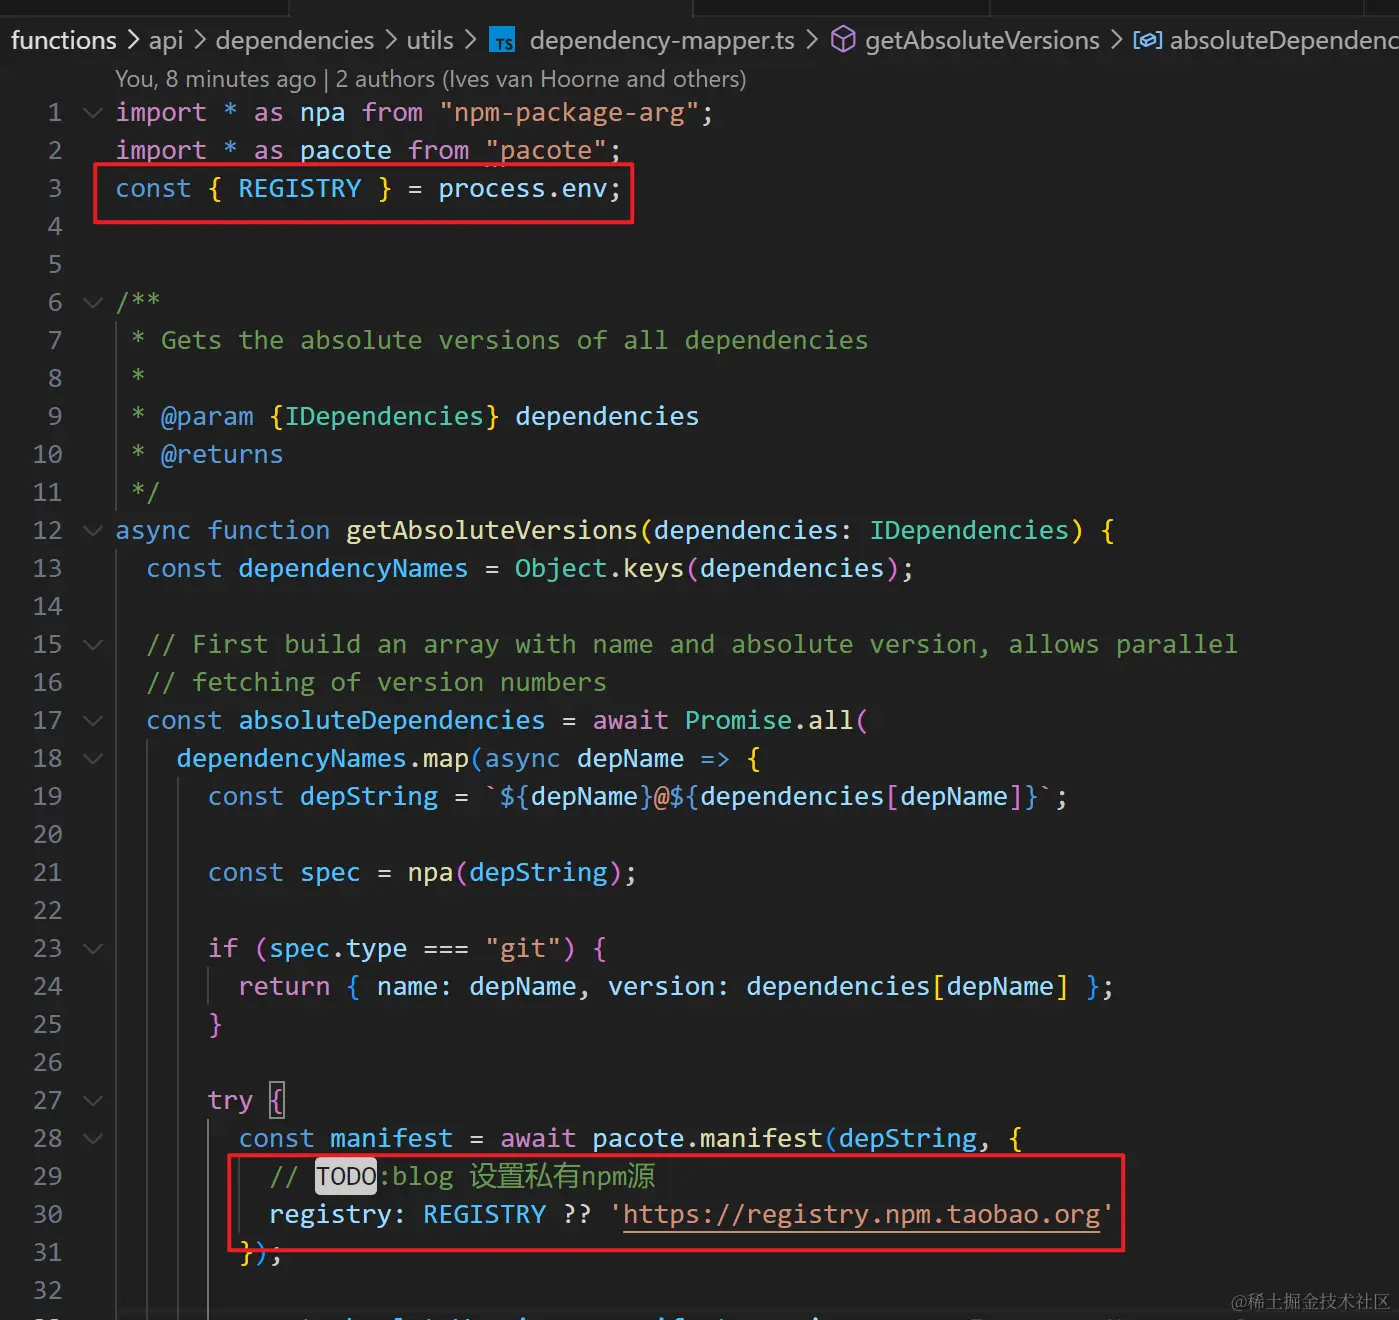
Task: Select the utils breadcrumb entry
Action: [429, 40]
